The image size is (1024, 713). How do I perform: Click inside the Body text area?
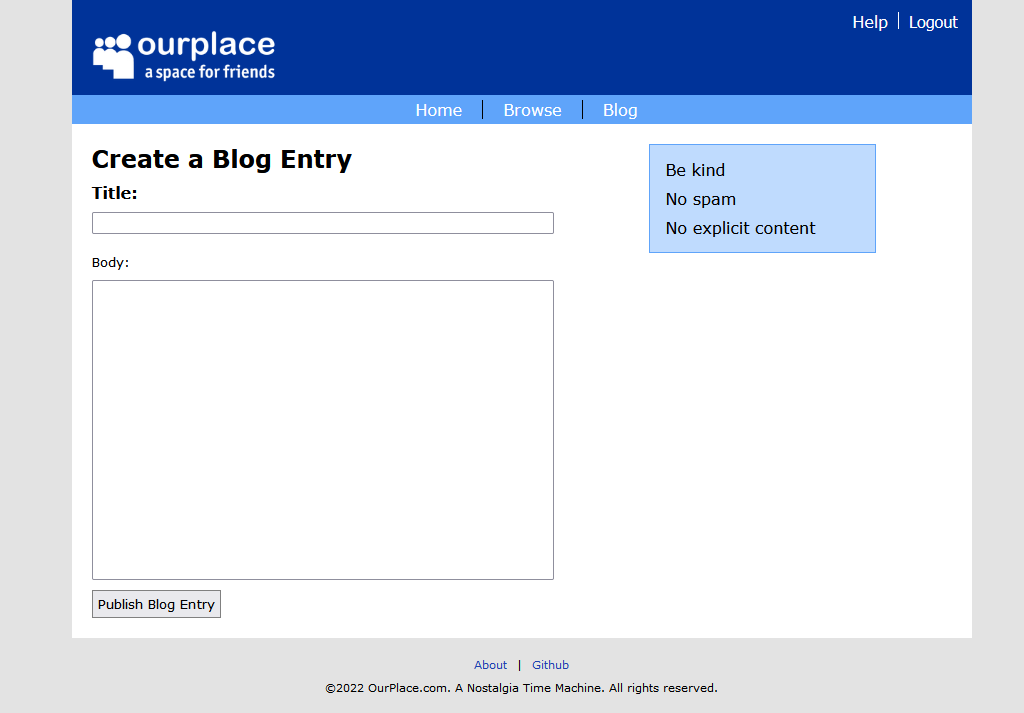point(322,430)
